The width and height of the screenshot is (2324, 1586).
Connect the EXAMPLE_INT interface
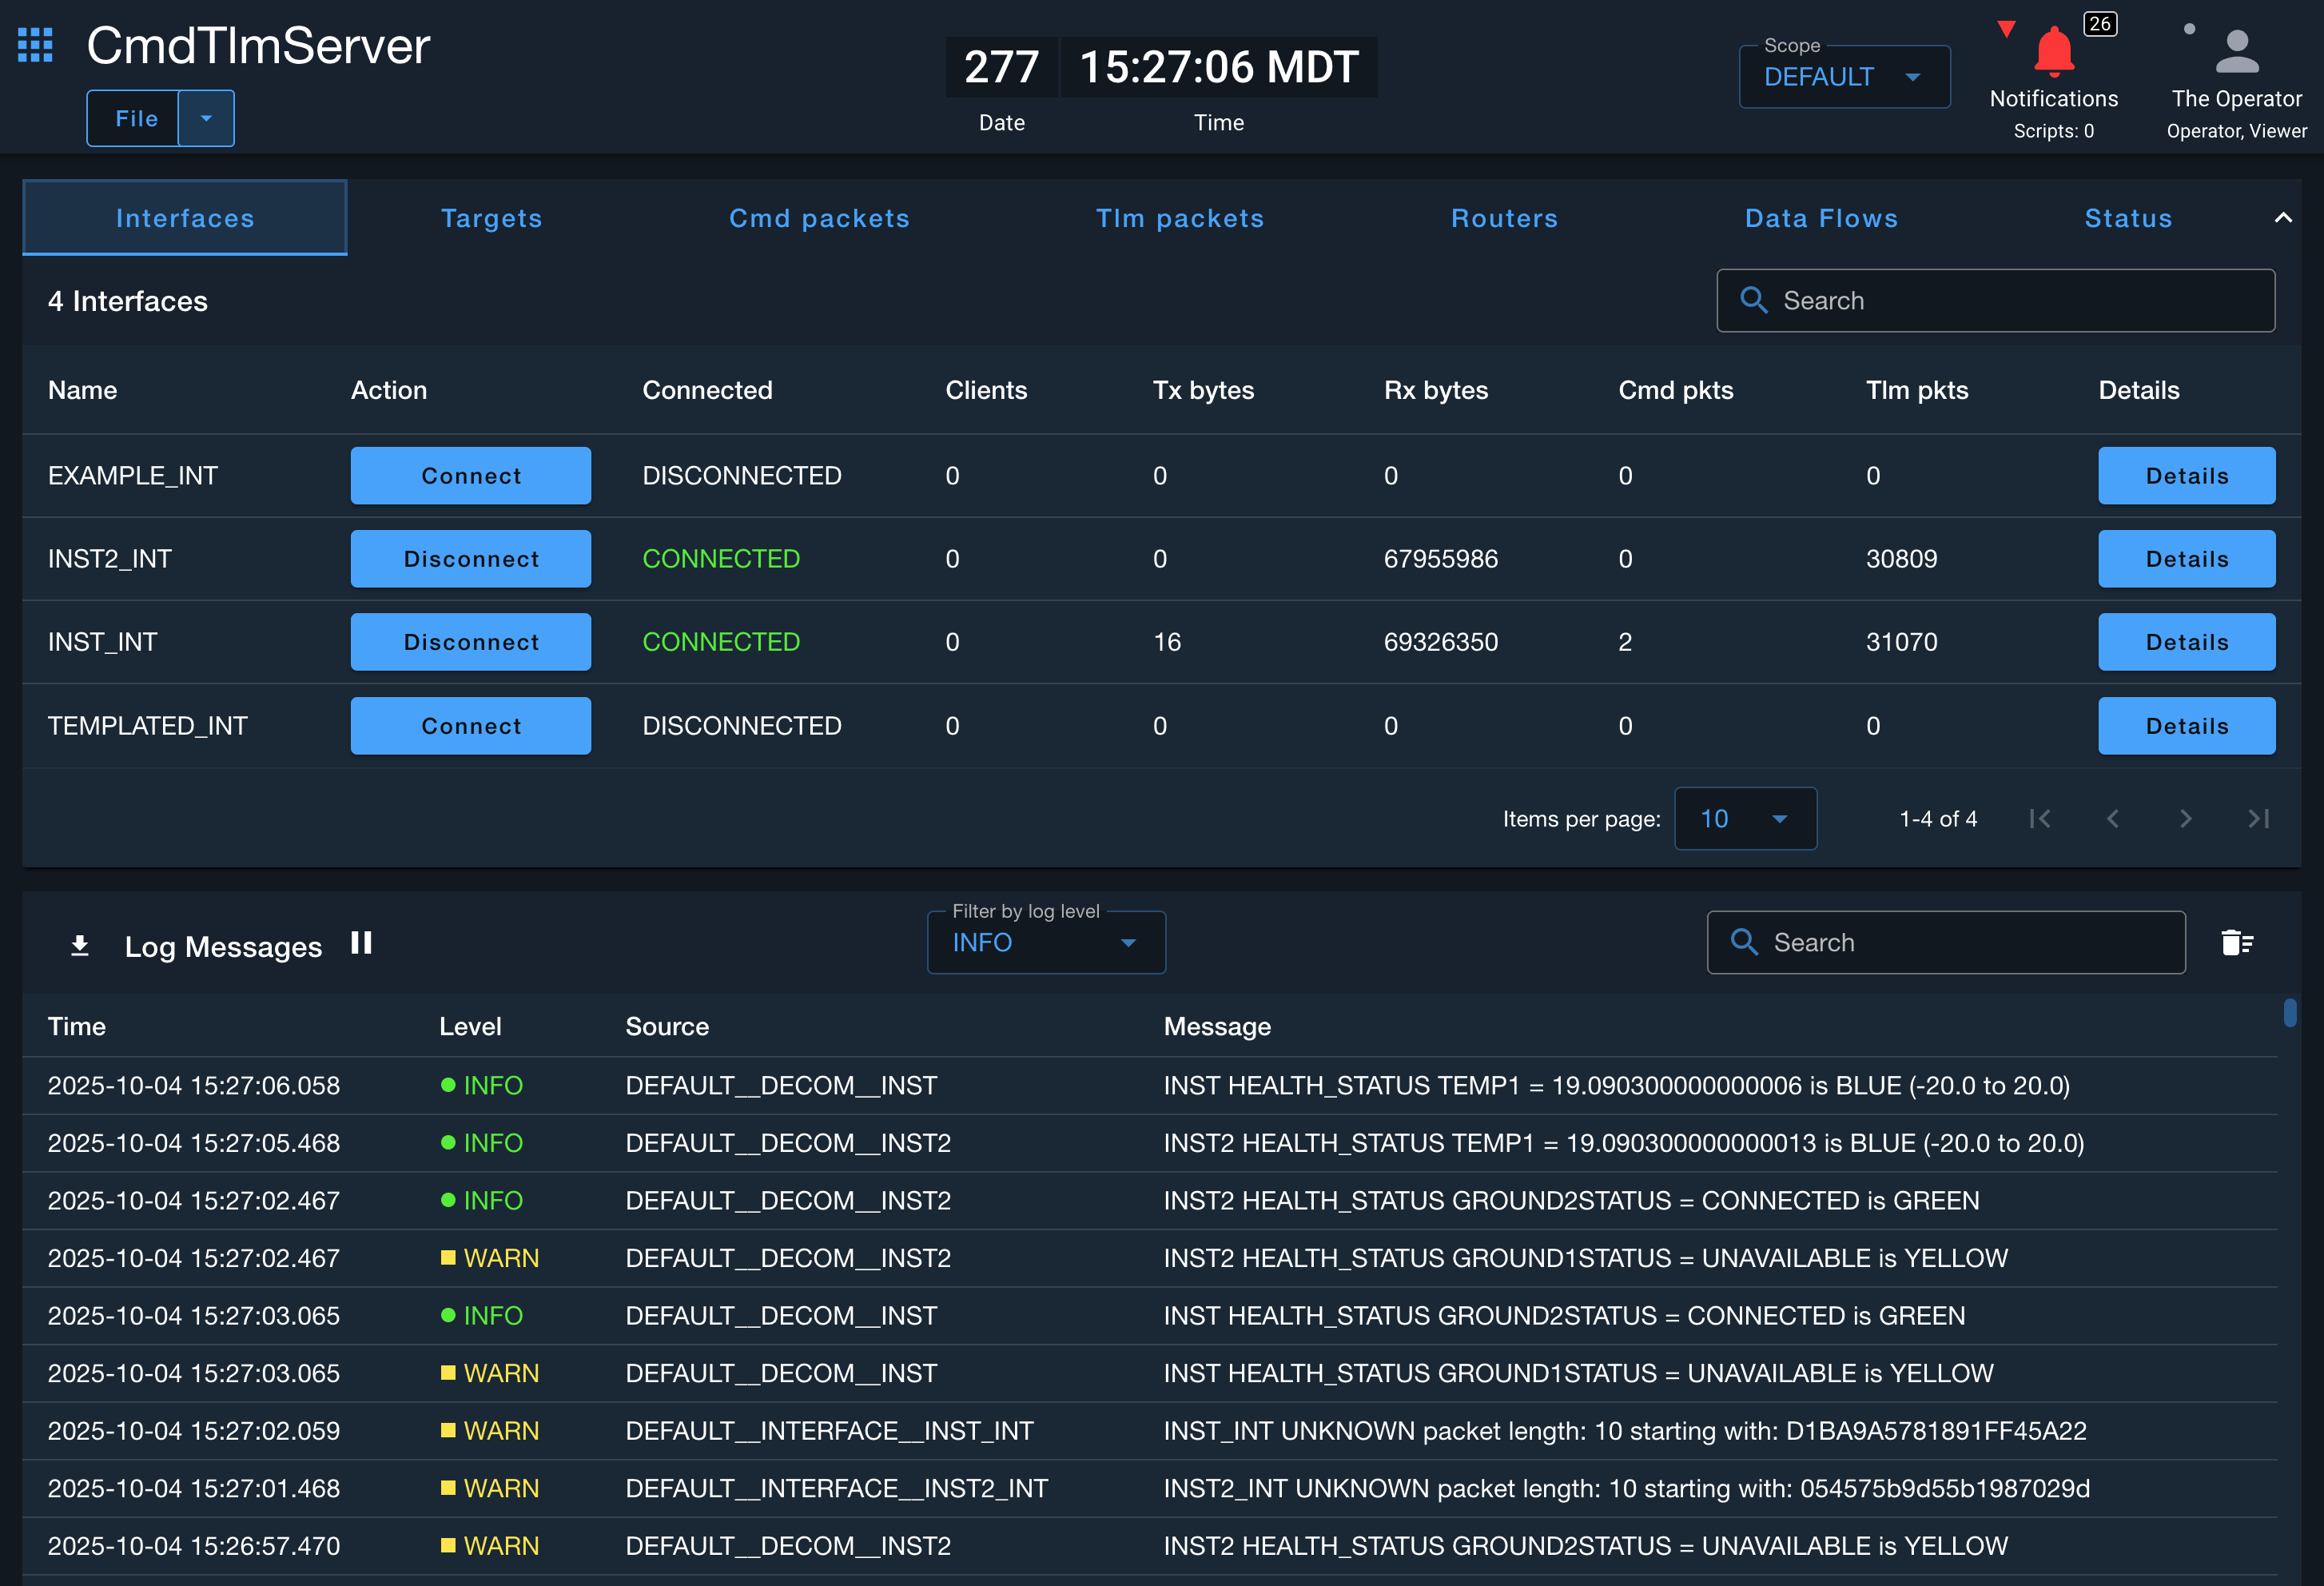(x=470, y=476)
